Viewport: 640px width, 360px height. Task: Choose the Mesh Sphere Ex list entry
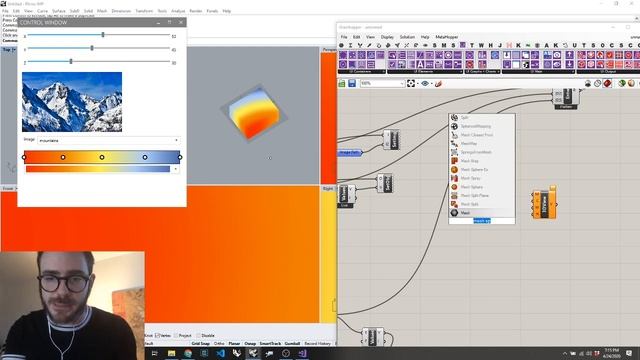(482, 169)
